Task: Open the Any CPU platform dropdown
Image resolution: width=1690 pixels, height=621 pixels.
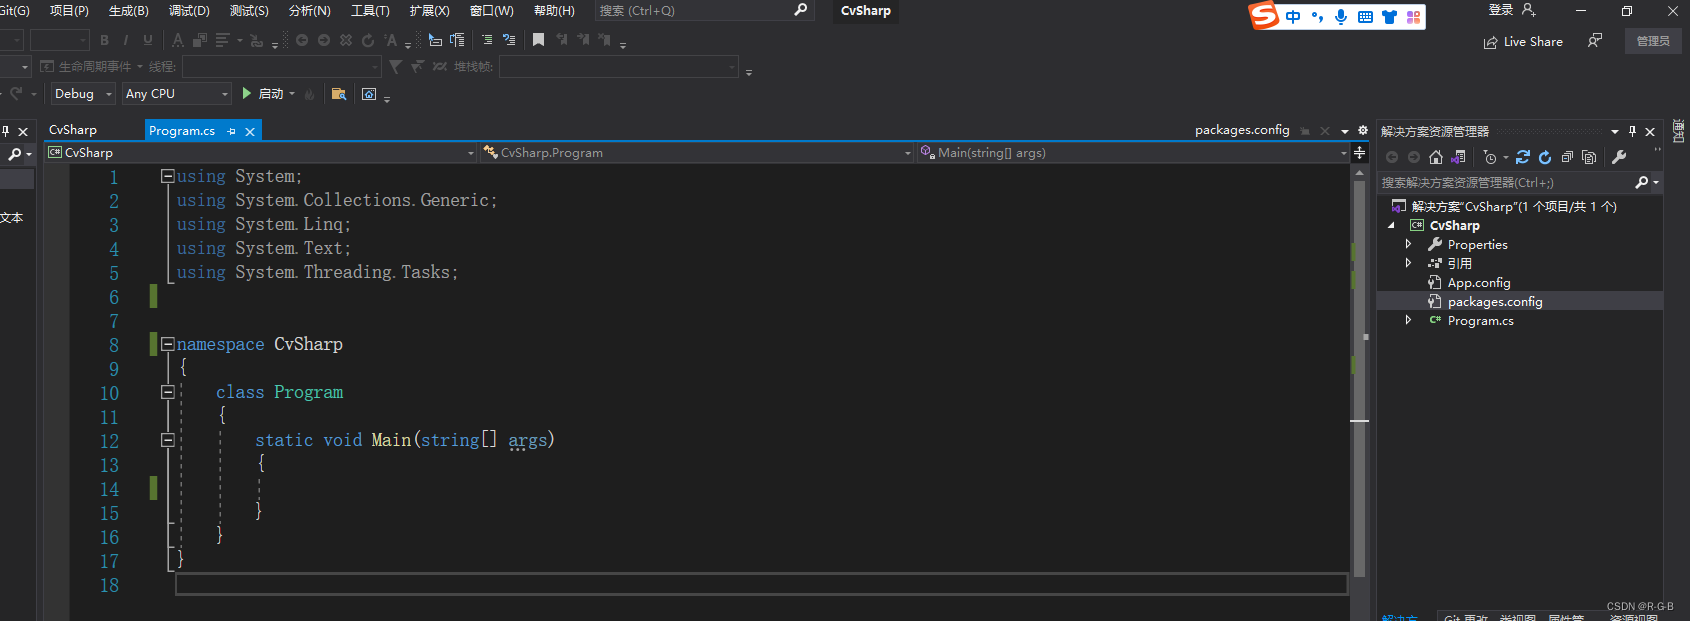Action: (178, 93)
